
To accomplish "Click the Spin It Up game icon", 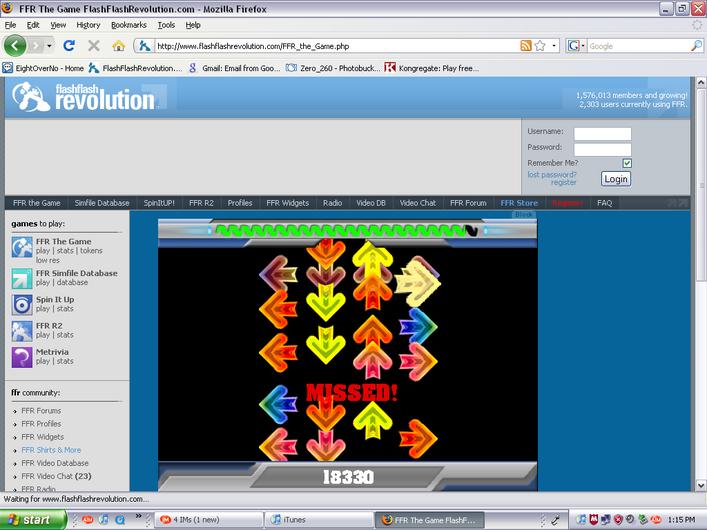I will click(x=22, y=305).
